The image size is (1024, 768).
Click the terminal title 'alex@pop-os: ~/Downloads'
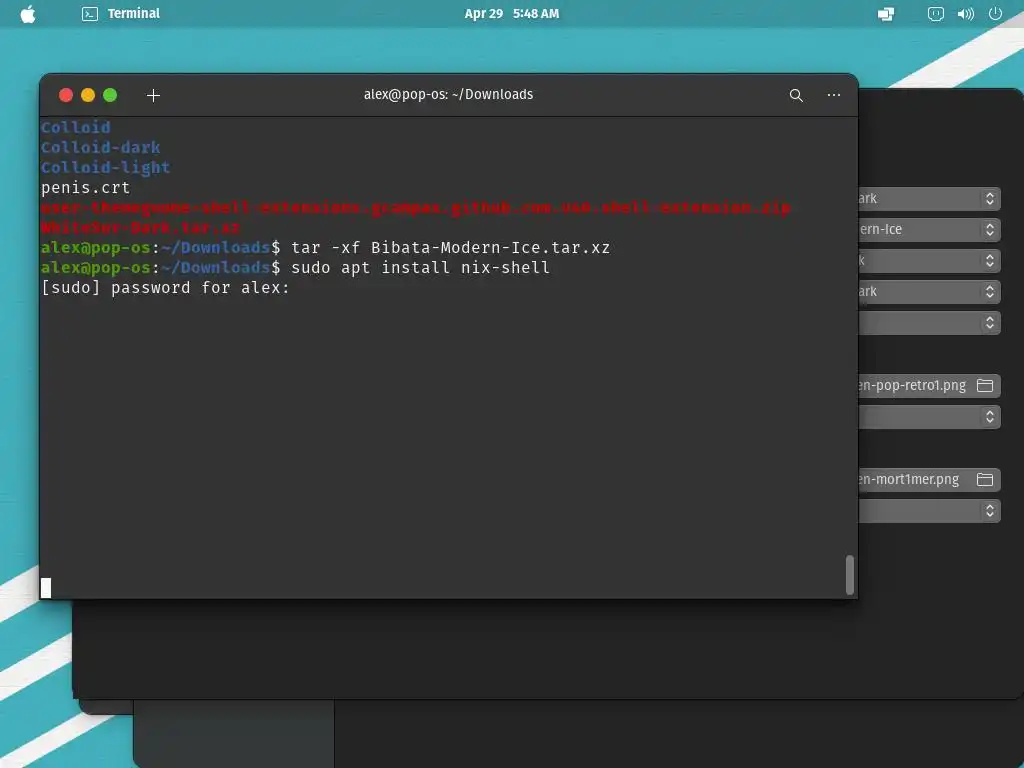[x=448, y=95]
